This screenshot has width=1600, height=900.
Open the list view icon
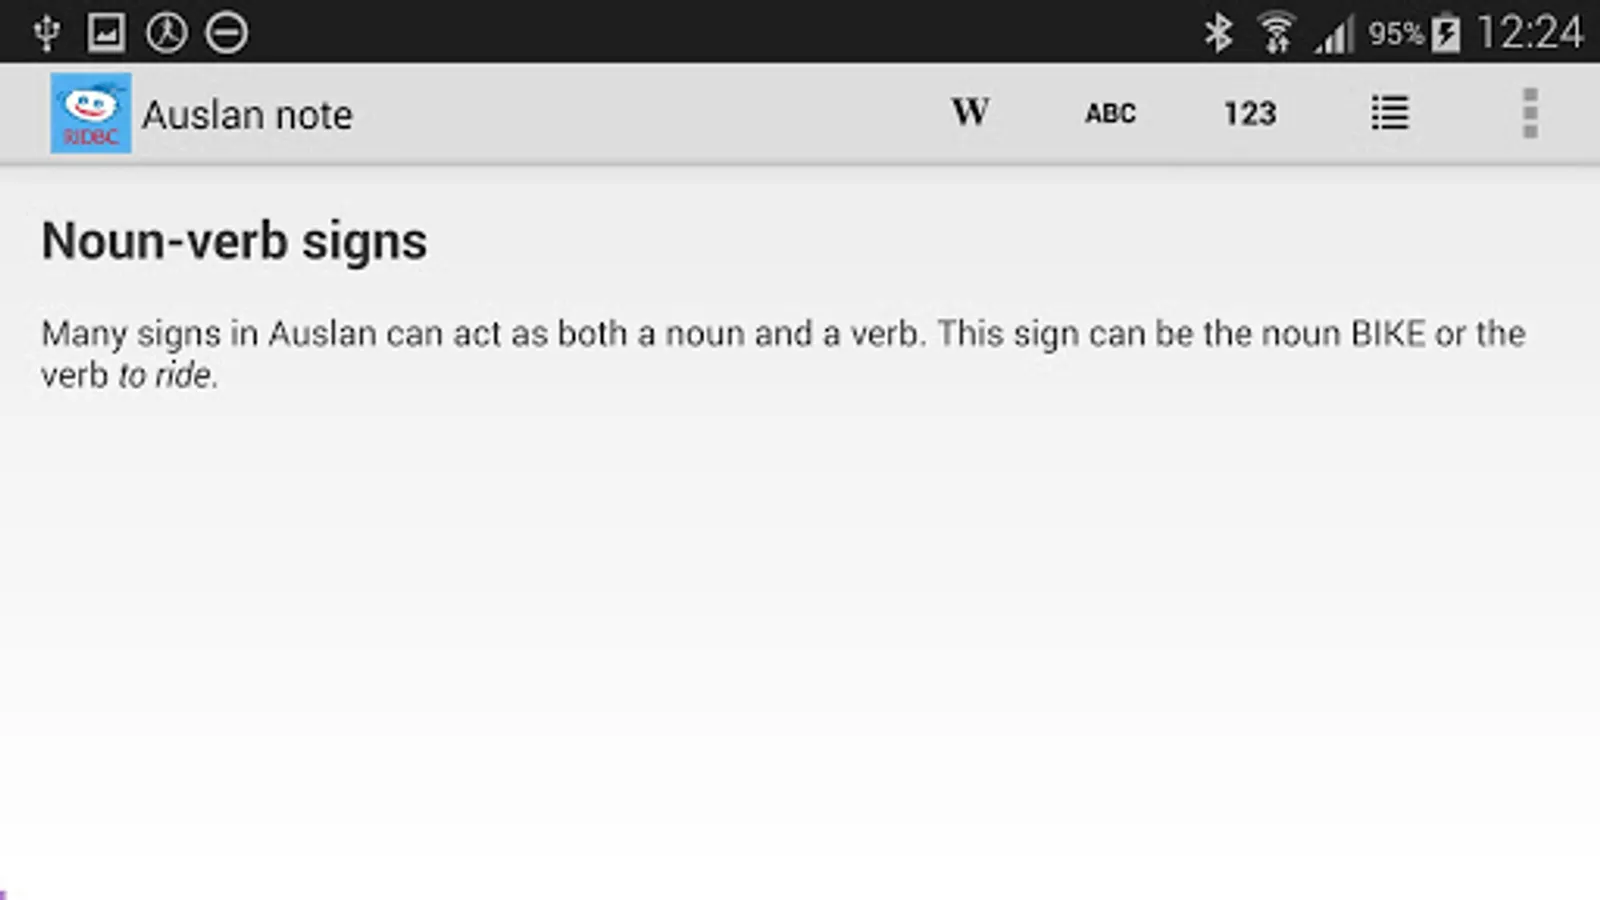click(x=1390, y=113)
